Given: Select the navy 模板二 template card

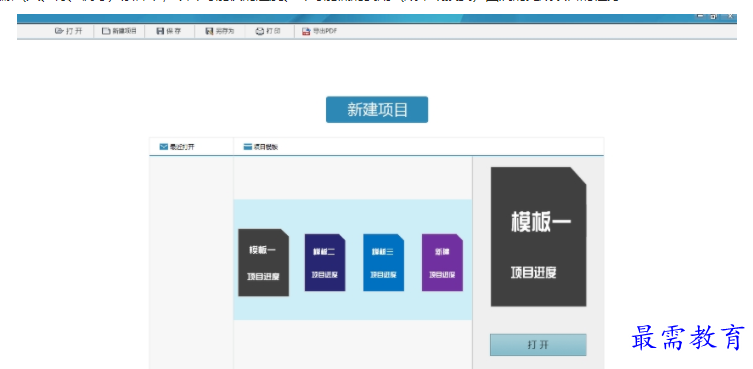Looking at the screenshot, I should pos(325,262).
